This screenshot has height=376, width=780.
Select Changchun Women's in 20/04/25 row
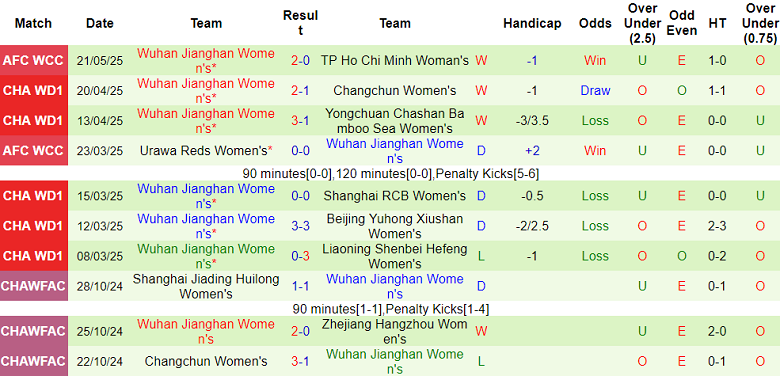pyautogui.click(x=395, y=91)
